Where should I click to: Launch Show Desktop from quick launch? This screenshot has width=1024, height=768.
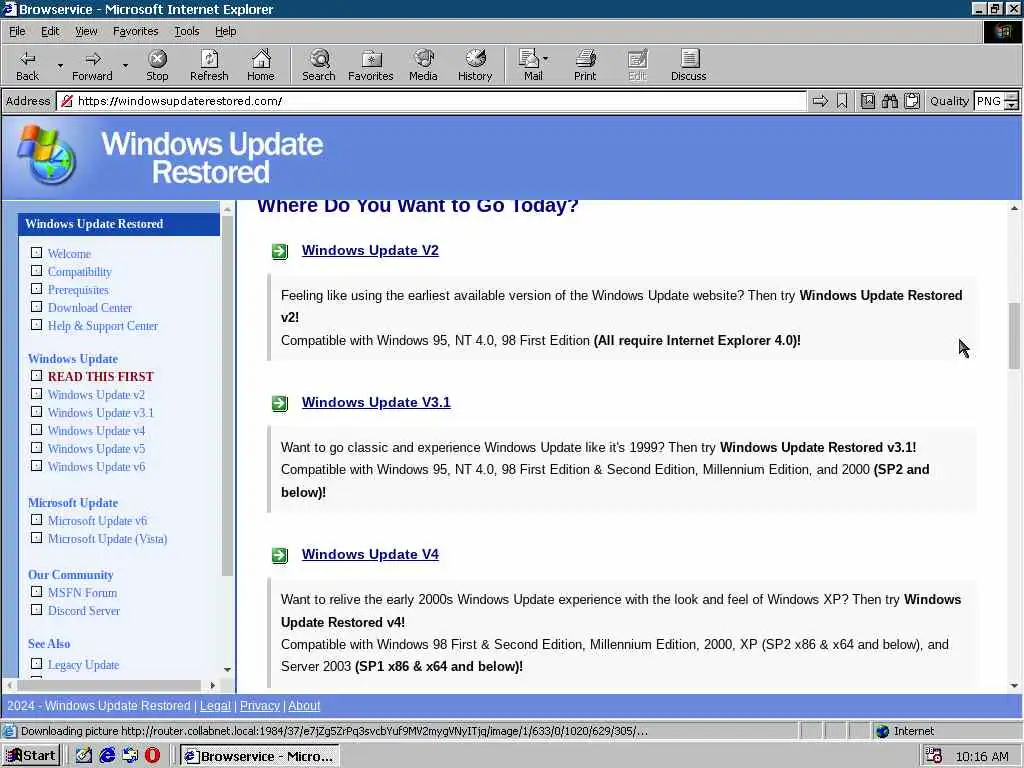[x=84, y=756]
